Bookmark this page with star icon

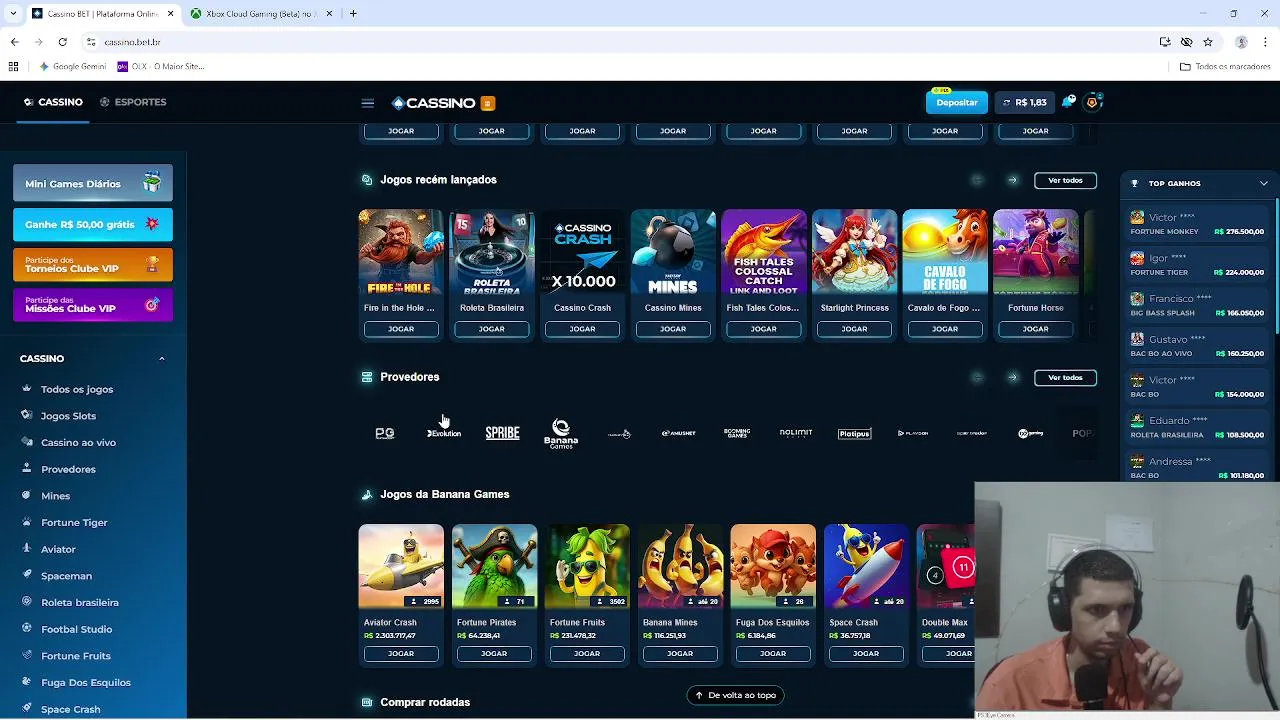(1208, 42)
